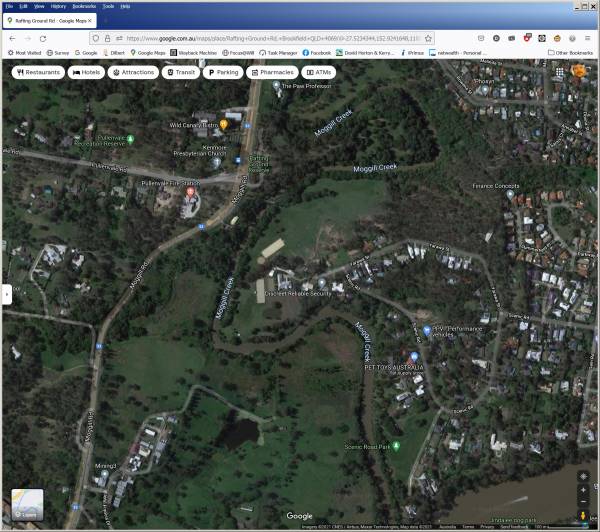View site security padlock information

[108, 39]
